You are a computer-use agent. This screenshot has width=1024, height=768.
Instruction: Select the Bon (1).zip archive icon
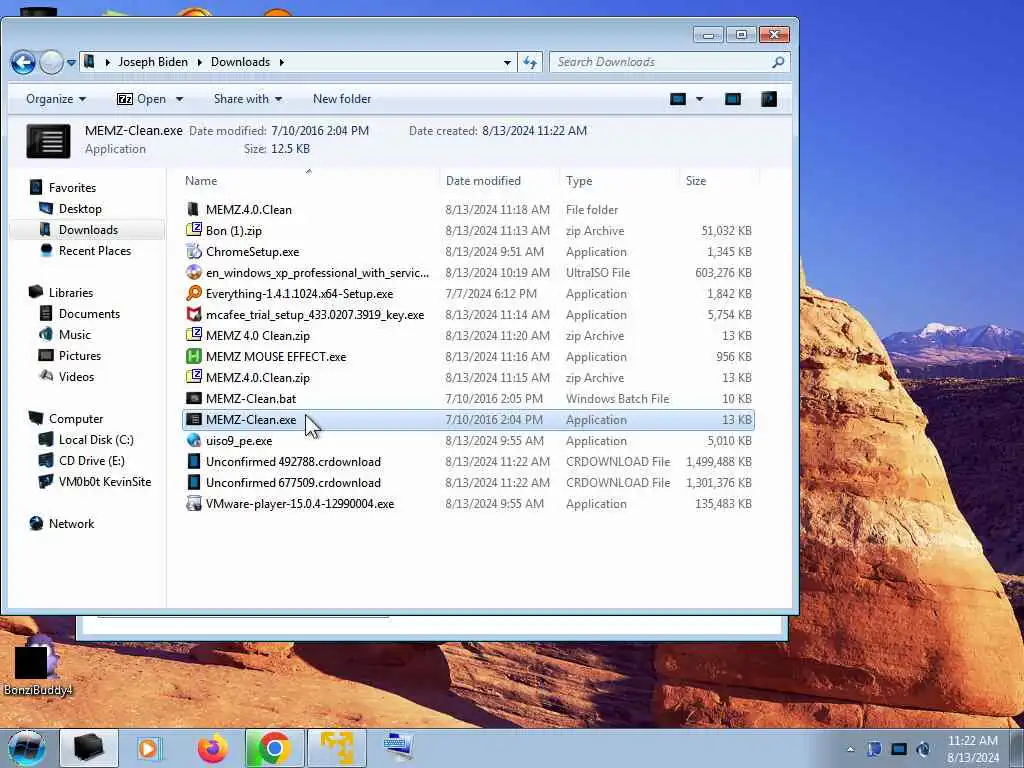coord(193,231)
